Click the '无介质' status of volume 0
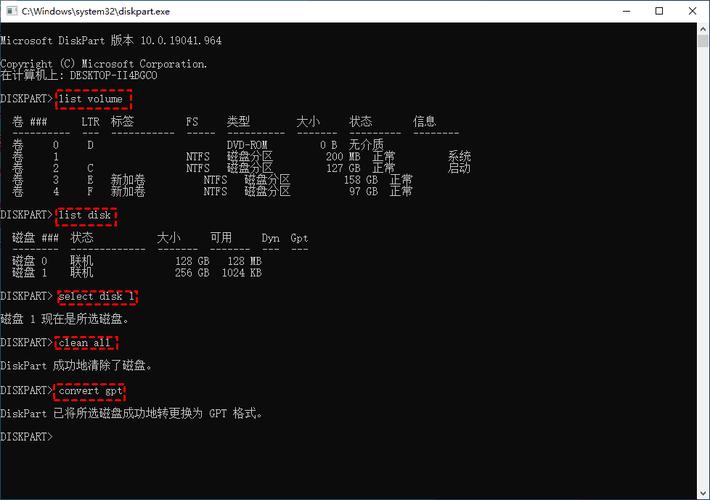This screenshot has width=710, height=500. [x=366, y=145]
